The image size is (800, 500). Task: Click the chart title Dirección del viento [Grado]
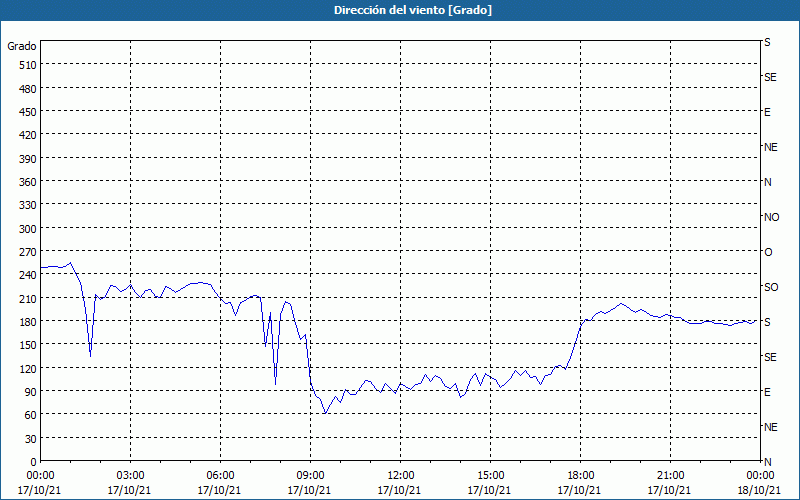tap(413, 10)
